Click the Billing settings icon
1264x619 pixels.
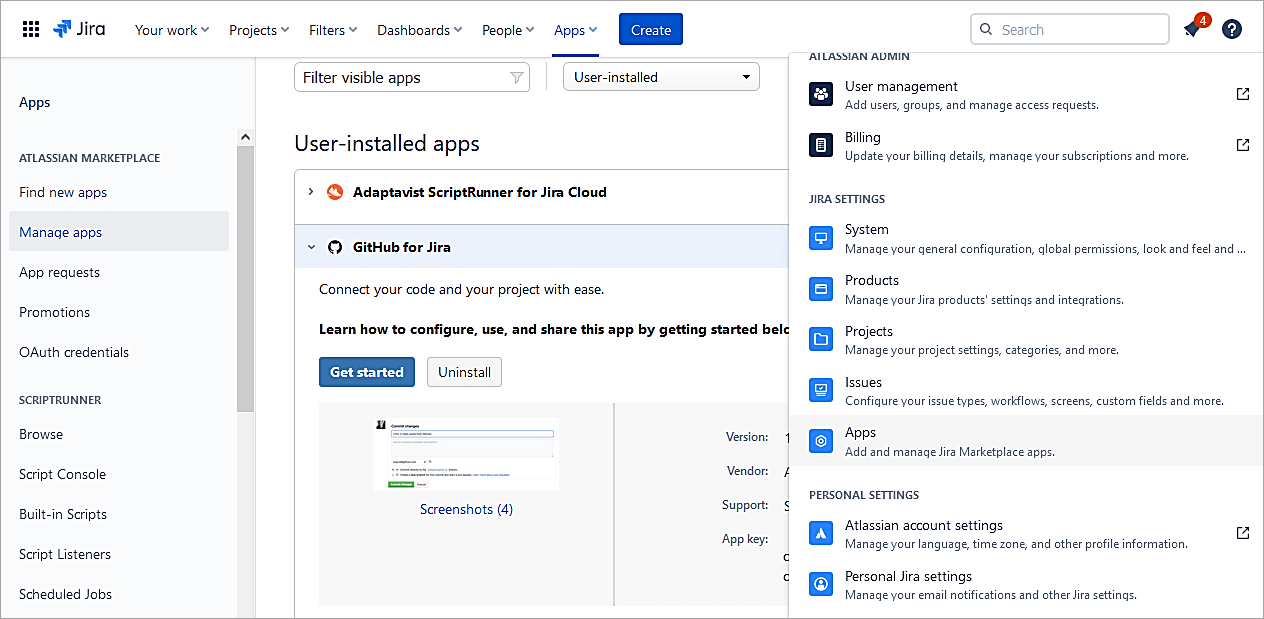pyautogui.click(x=821, y=145)
